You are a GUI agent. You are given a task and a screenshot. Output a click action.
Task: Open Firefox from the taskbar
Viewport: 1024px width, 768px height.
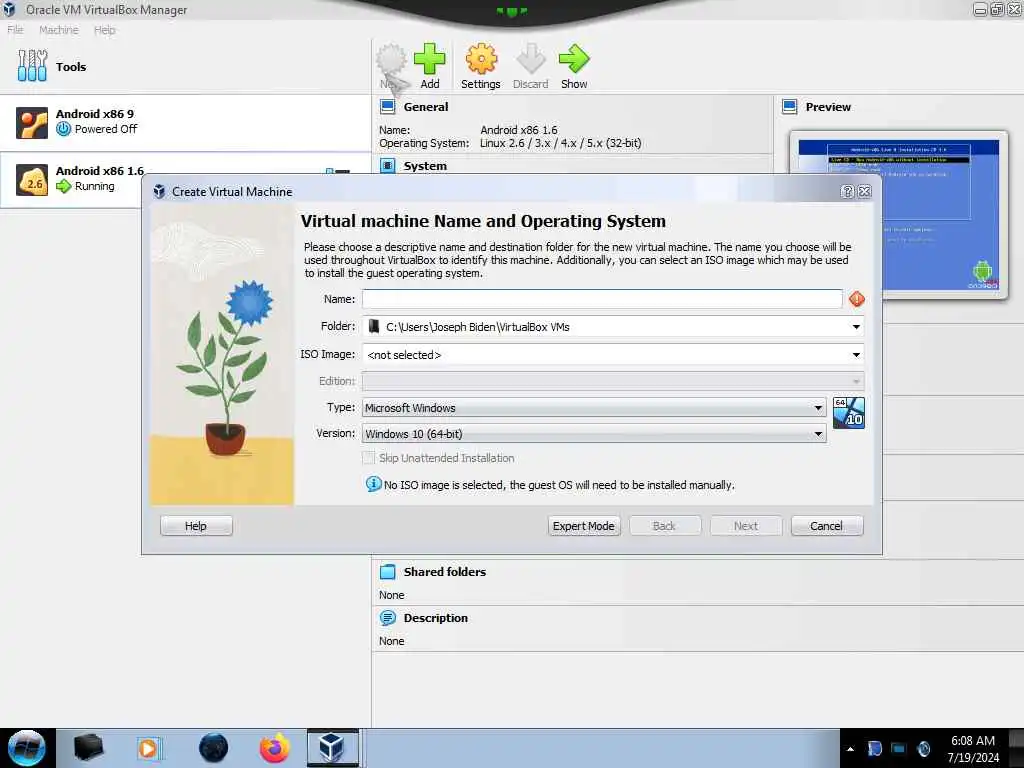point(275,748)
